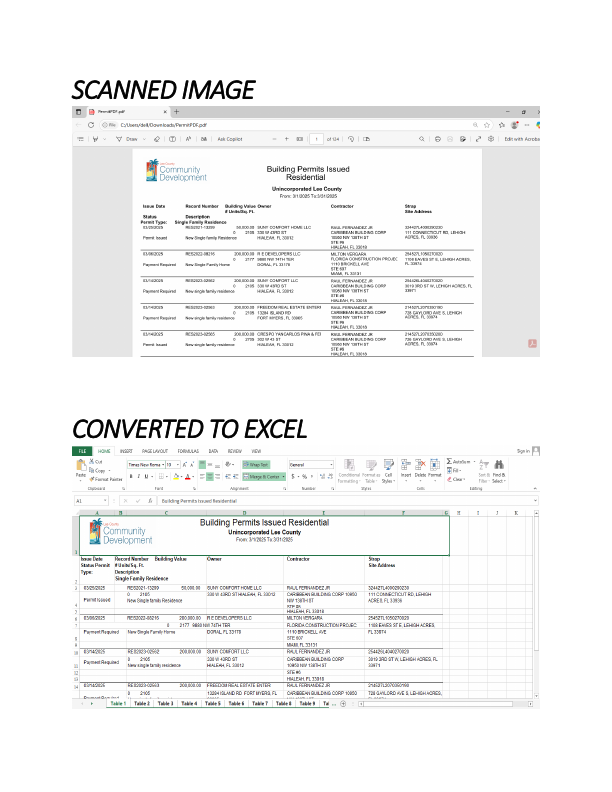Rotate the PDF page
Screen dimensions: 612x792
click(351, 139)
